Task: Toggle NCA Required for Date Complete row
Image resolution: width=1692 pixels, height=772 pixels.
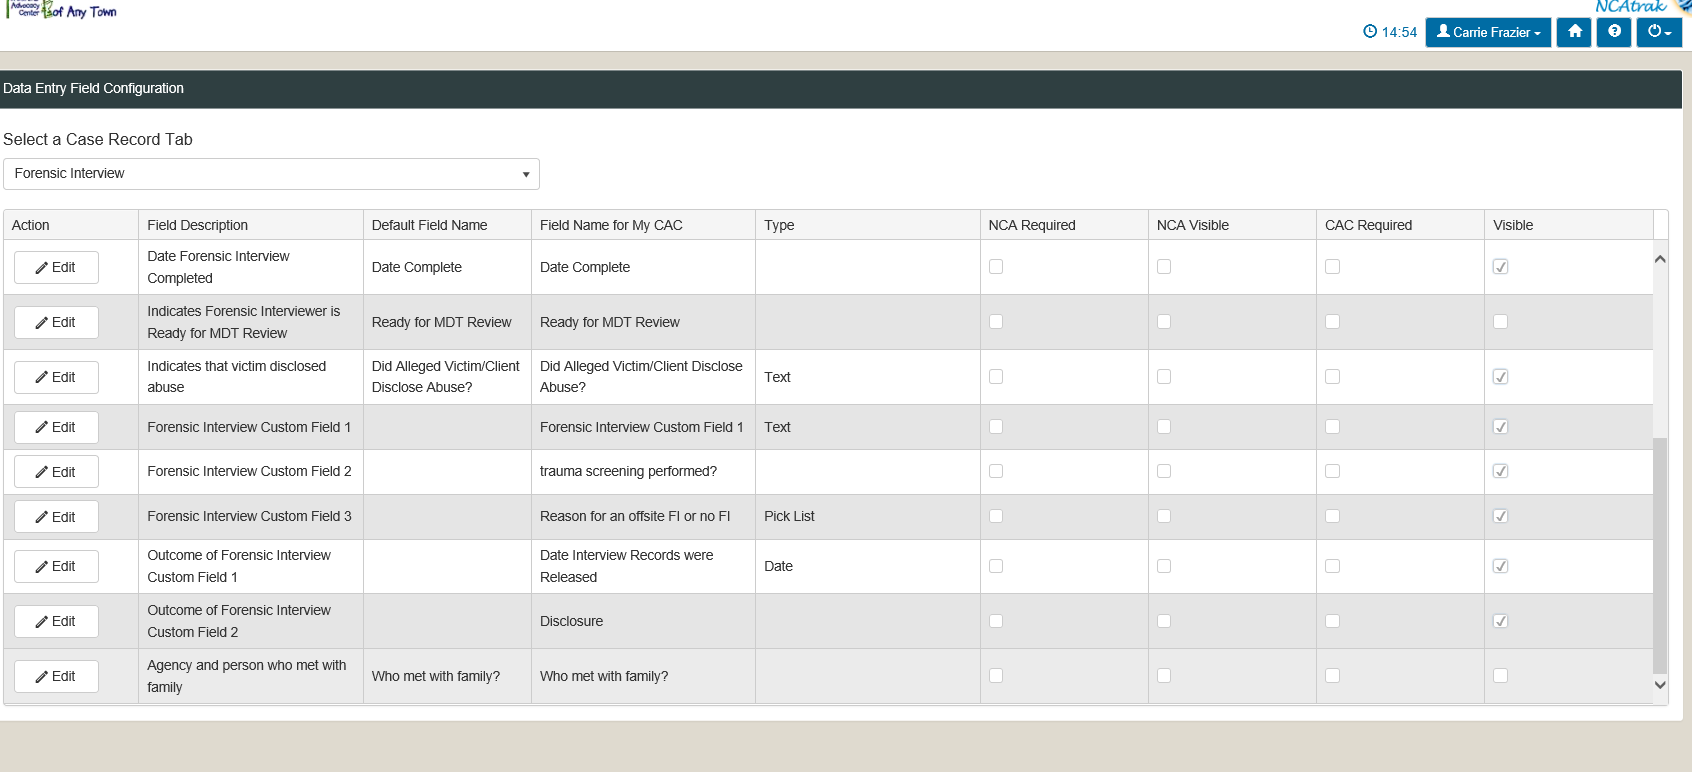Action: pos(996,267)
